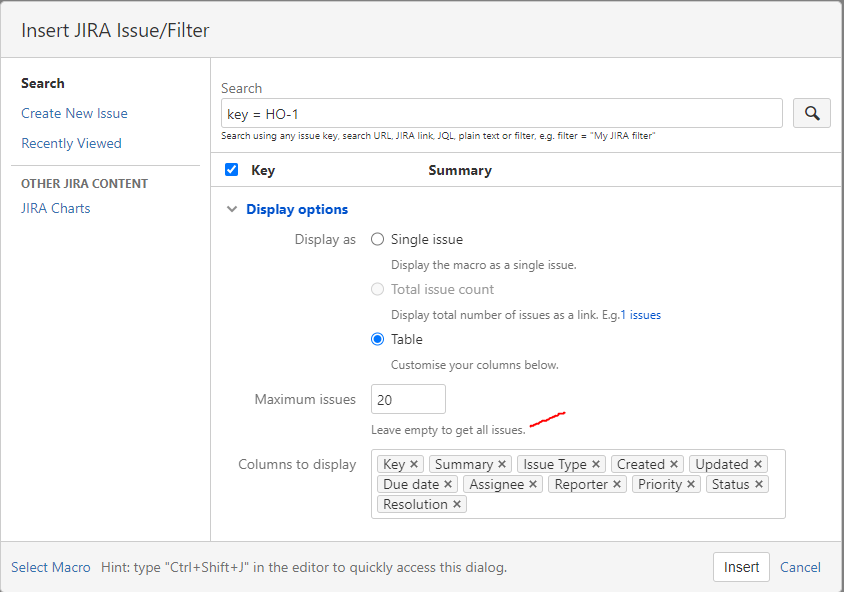Click the Cancel link
The width and height of the screenshot is (844, 592).
point(800,567)
